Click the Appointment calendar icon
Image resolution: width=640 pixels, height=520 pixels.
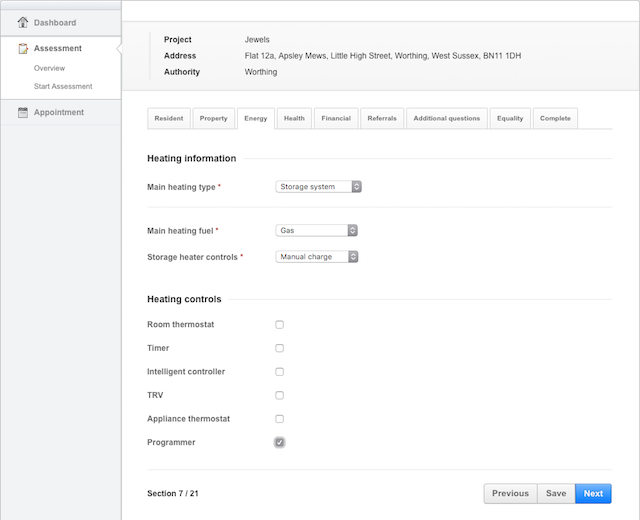click(x=23, y=112)
